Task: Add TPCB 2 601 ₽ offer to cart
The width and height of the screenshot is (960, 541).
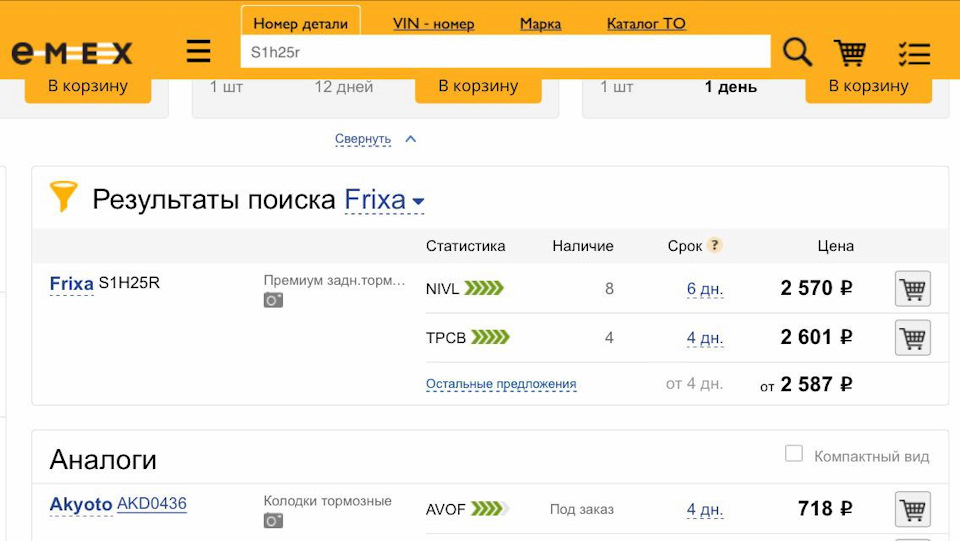Action: (913, 337)
